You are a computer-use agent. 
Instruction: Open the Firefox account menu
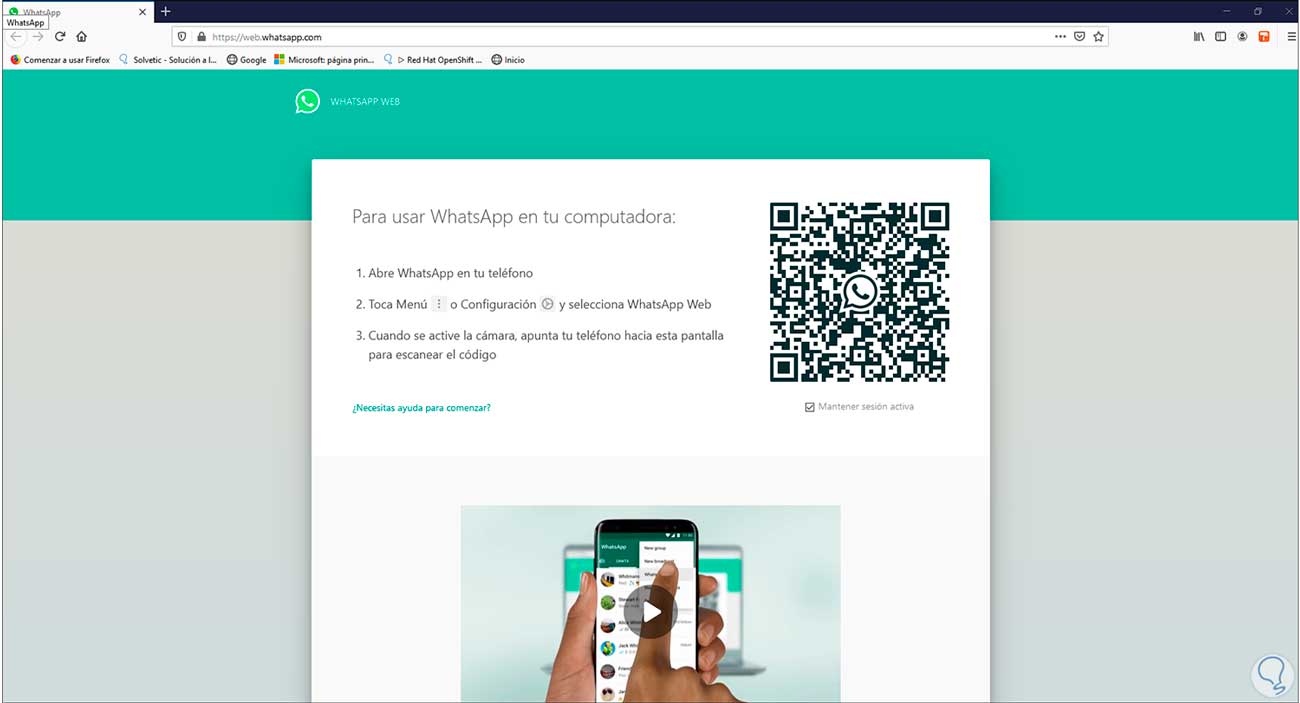pyautogui.click(x=1242, y=36)
